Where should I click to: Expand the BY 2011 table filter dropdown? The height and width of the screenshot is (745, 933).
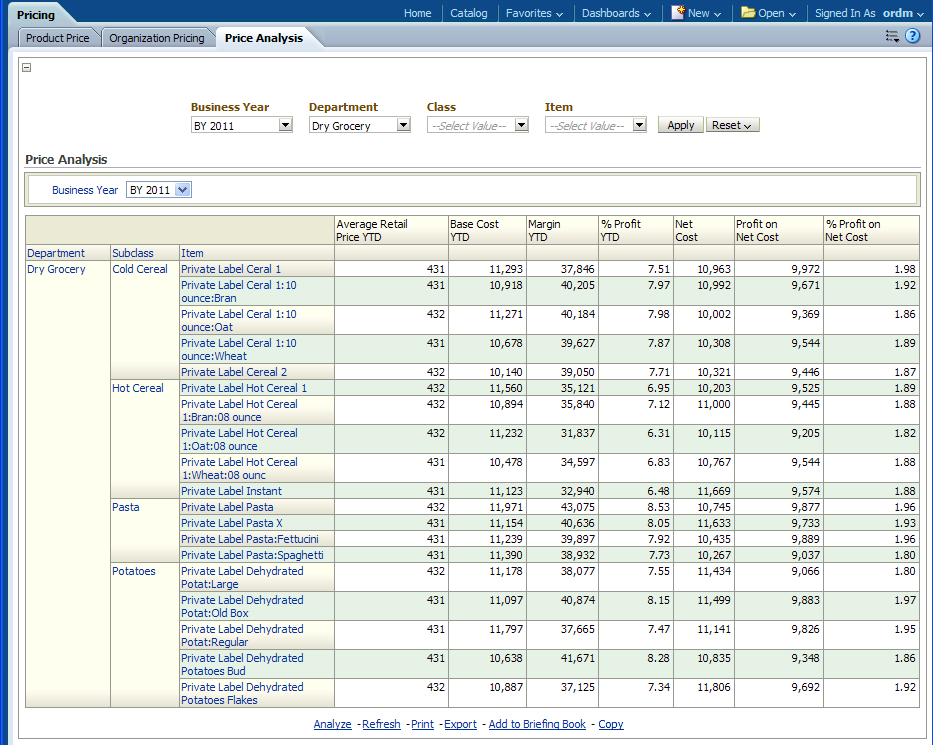point(182,190)
